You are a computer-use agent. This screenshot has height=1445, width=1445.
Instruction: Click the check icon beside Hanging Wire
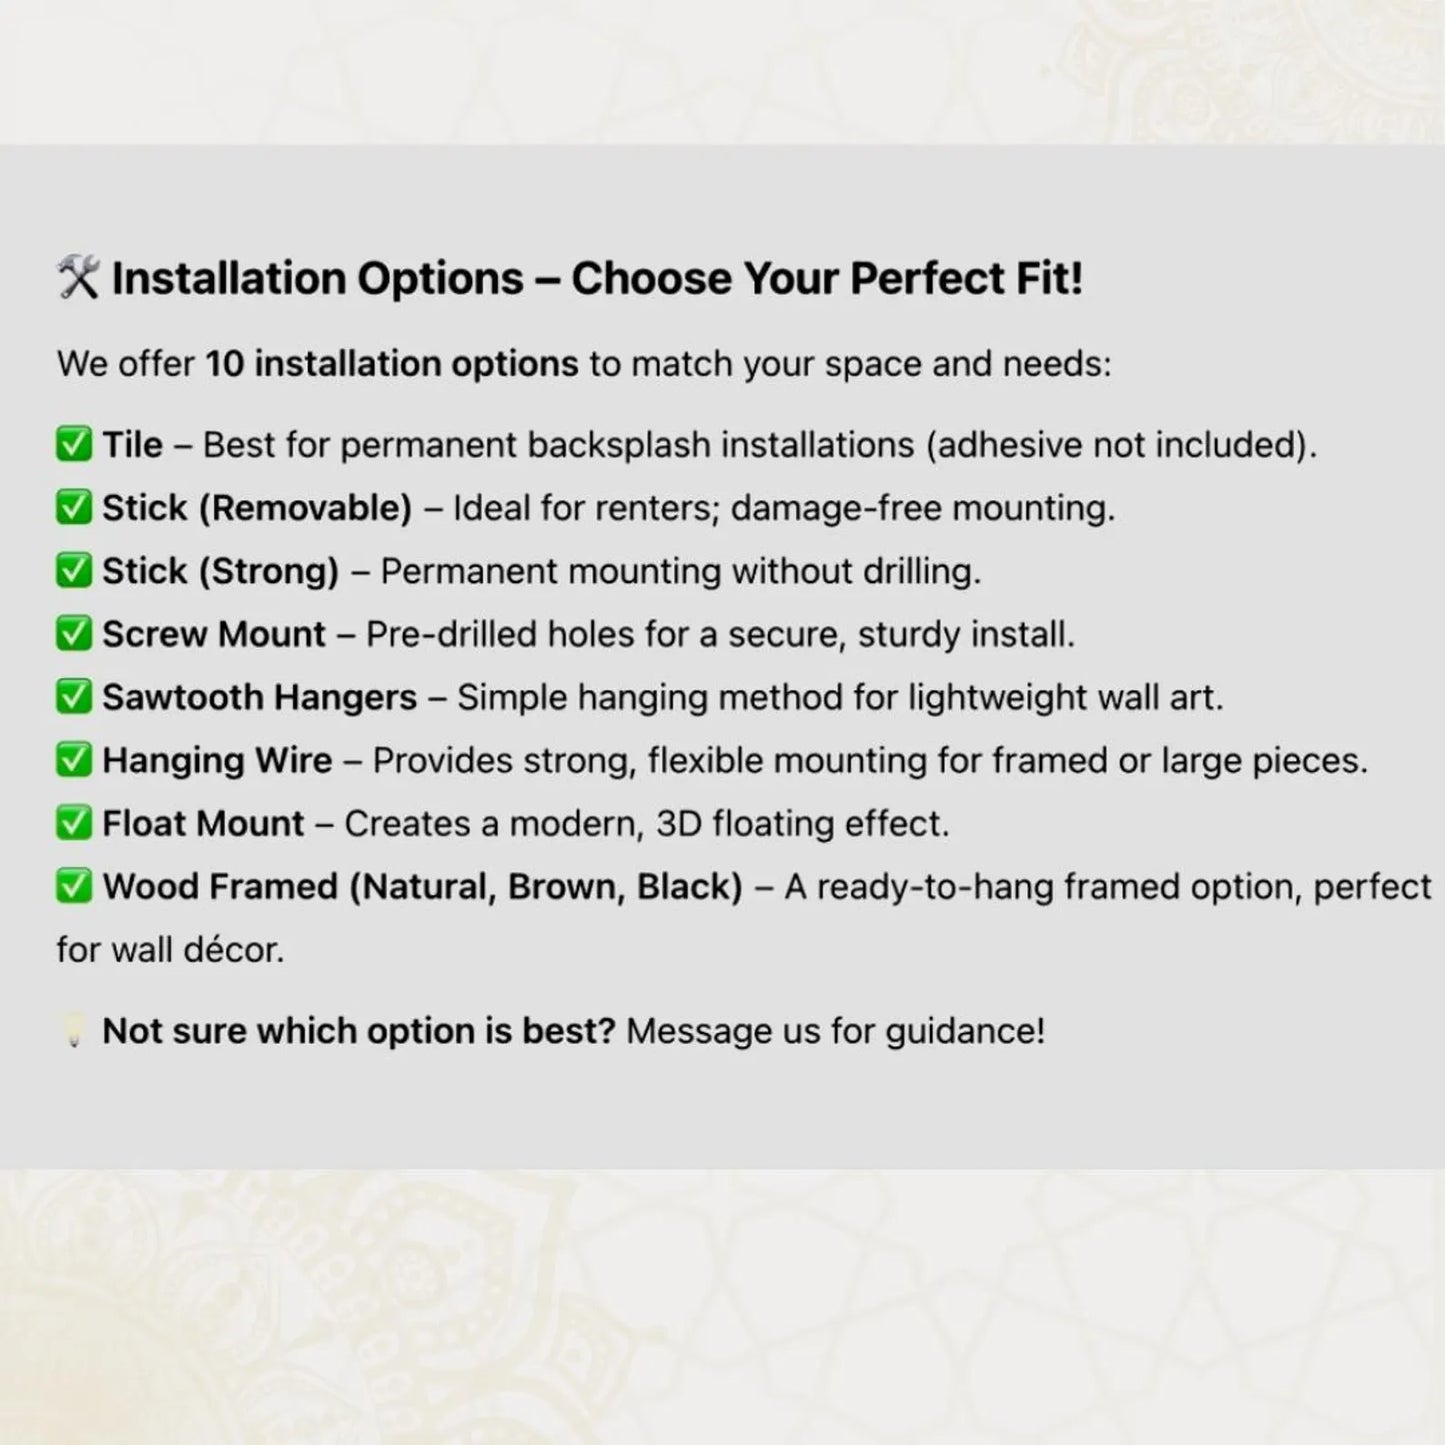[x=74, y=760]
